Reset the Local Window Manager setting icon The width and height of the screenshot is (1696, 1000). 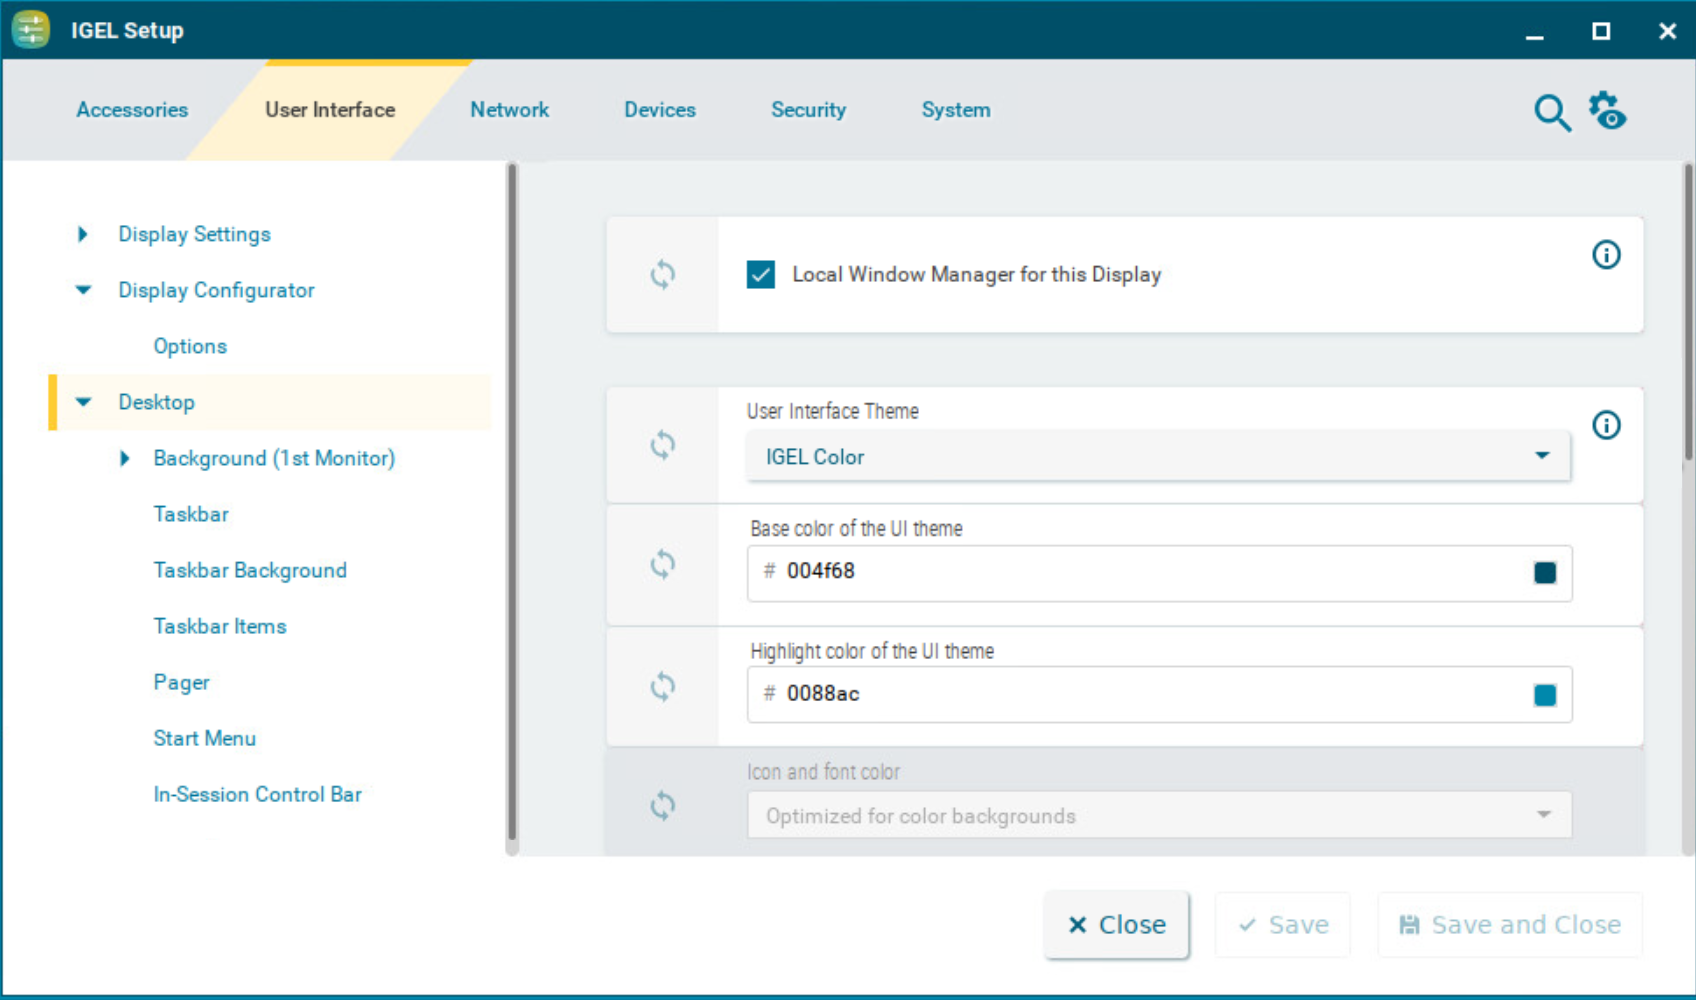click(662, 274)
